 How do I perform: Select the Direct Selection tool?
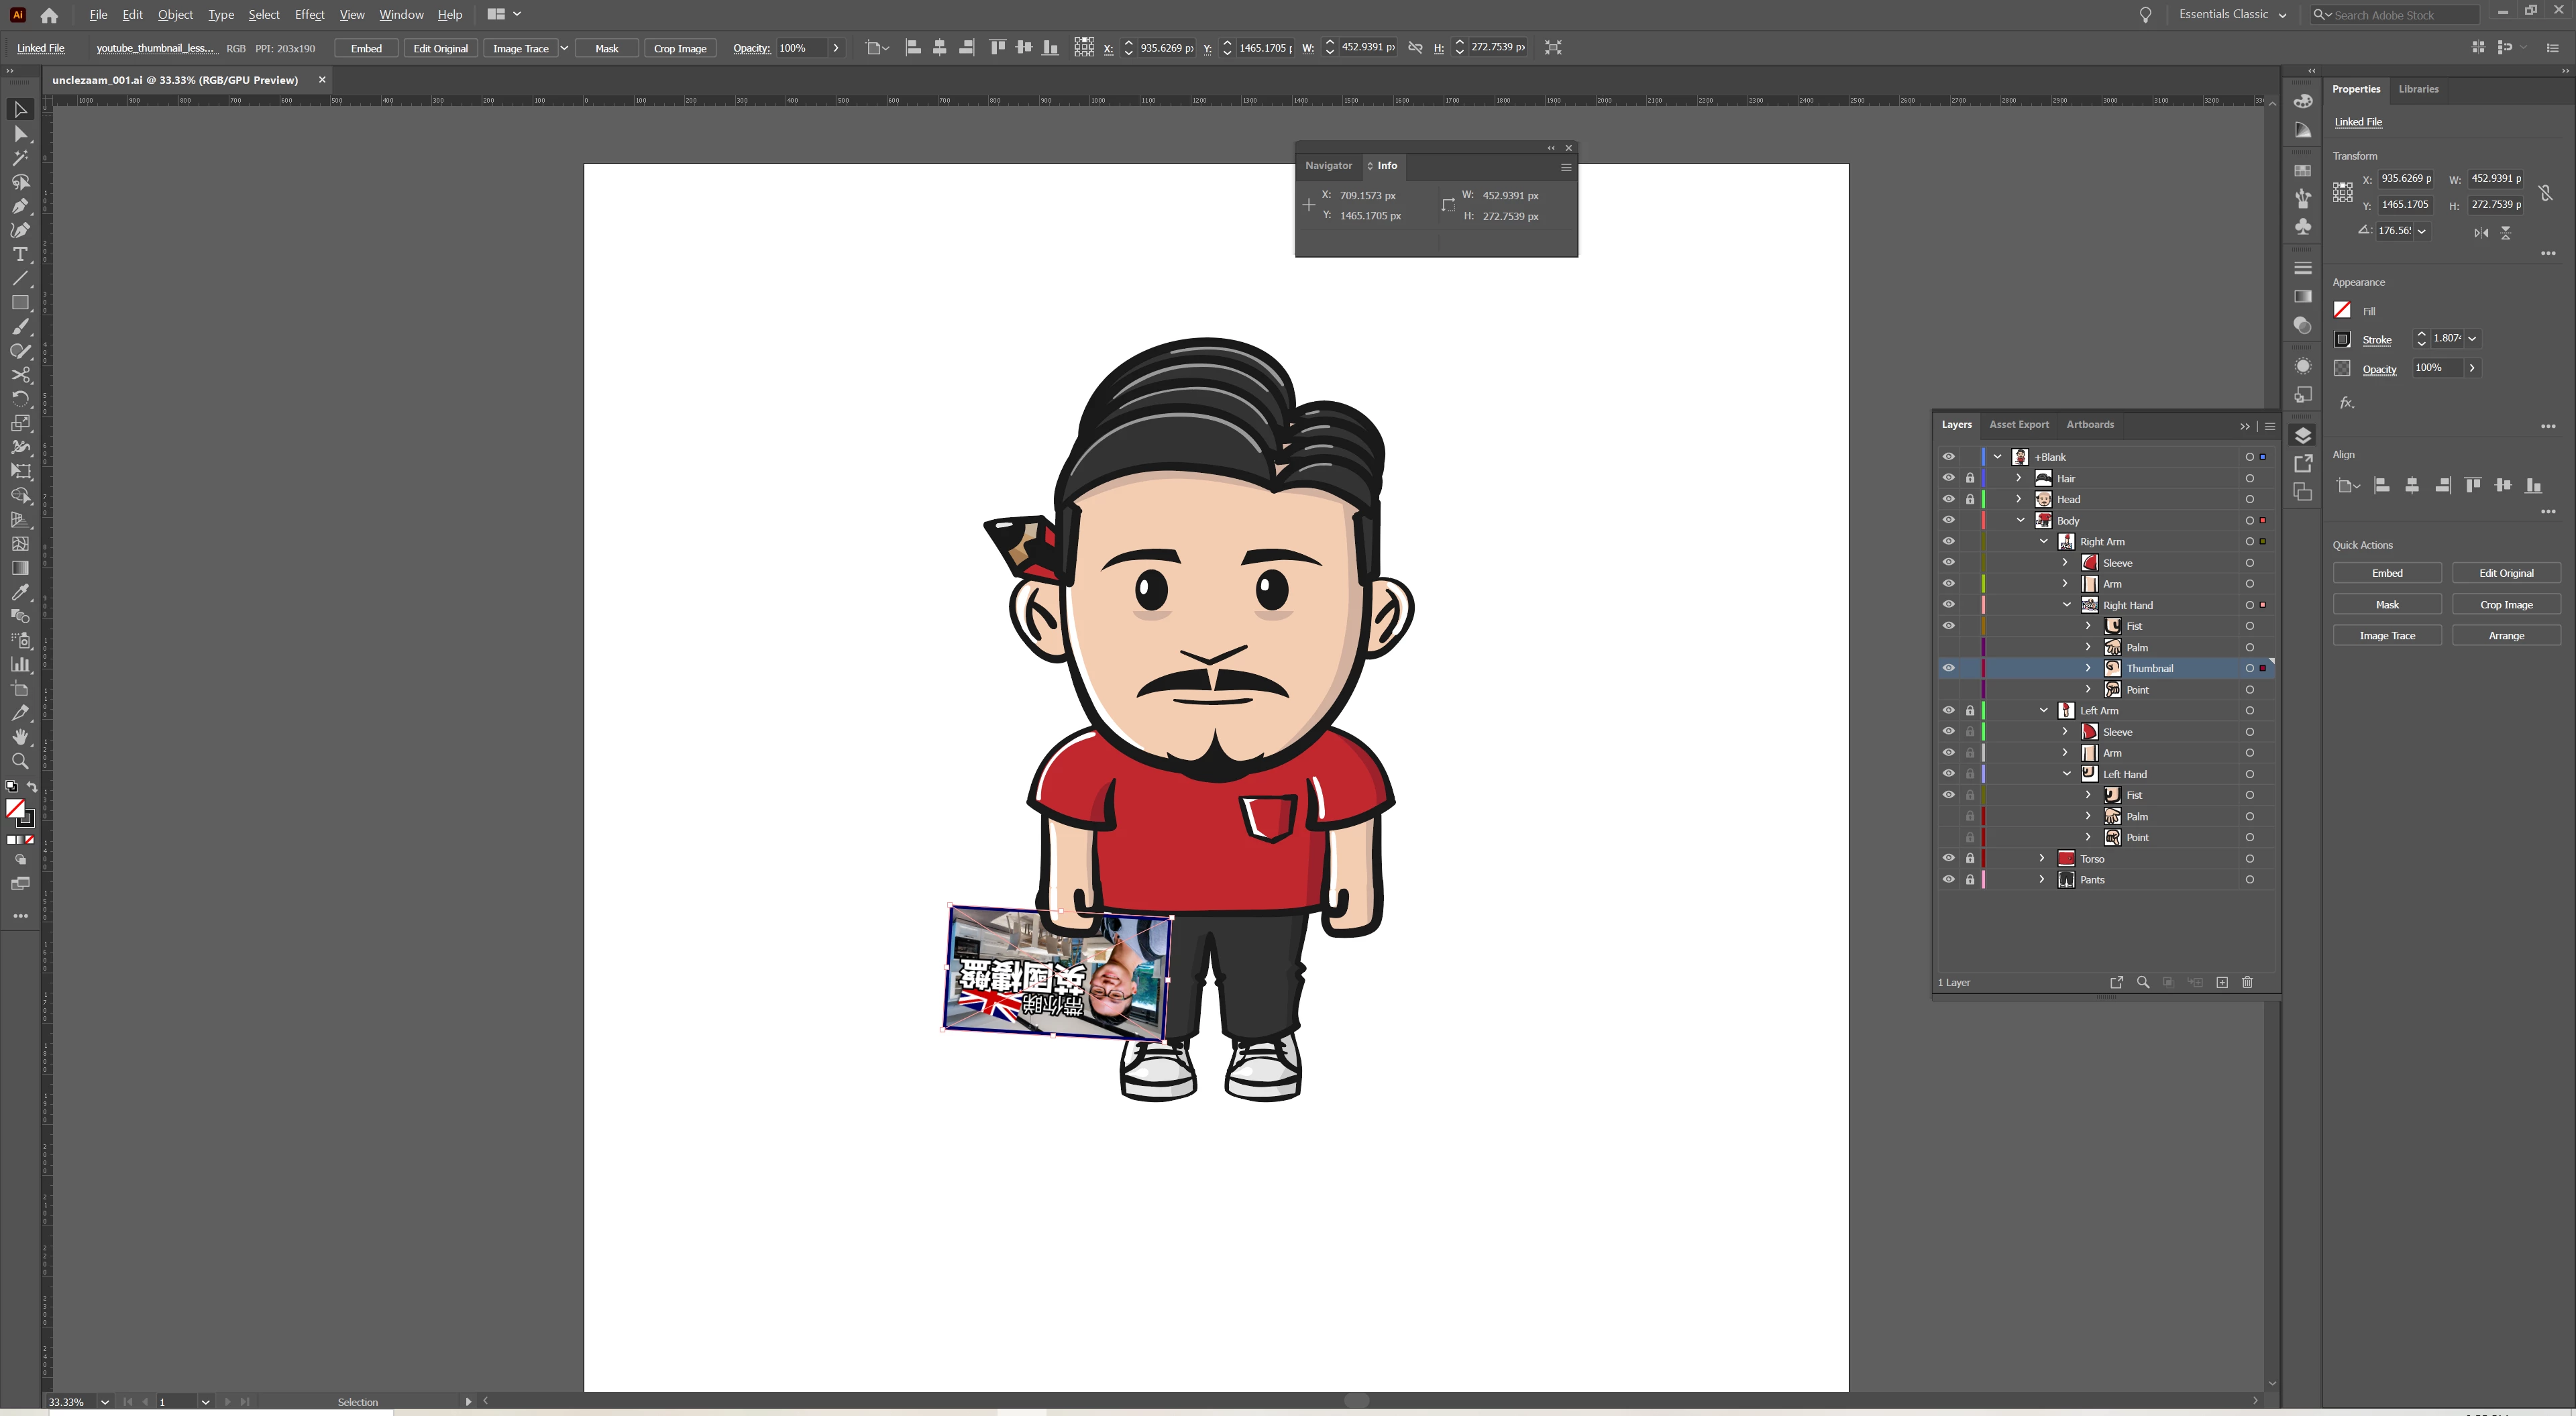(20, 134)
